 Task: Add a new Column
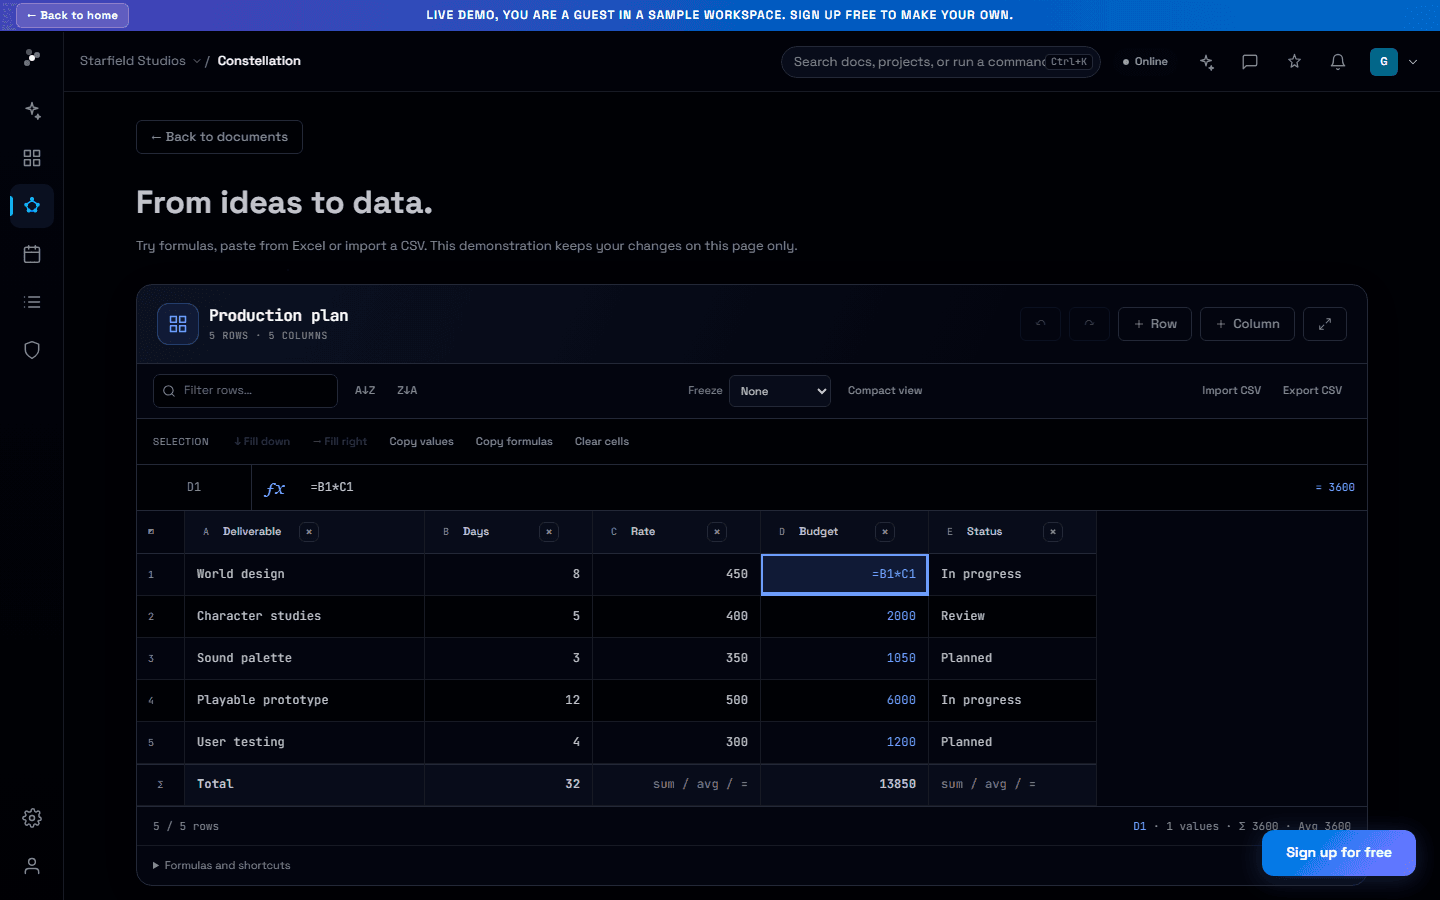1247,324
